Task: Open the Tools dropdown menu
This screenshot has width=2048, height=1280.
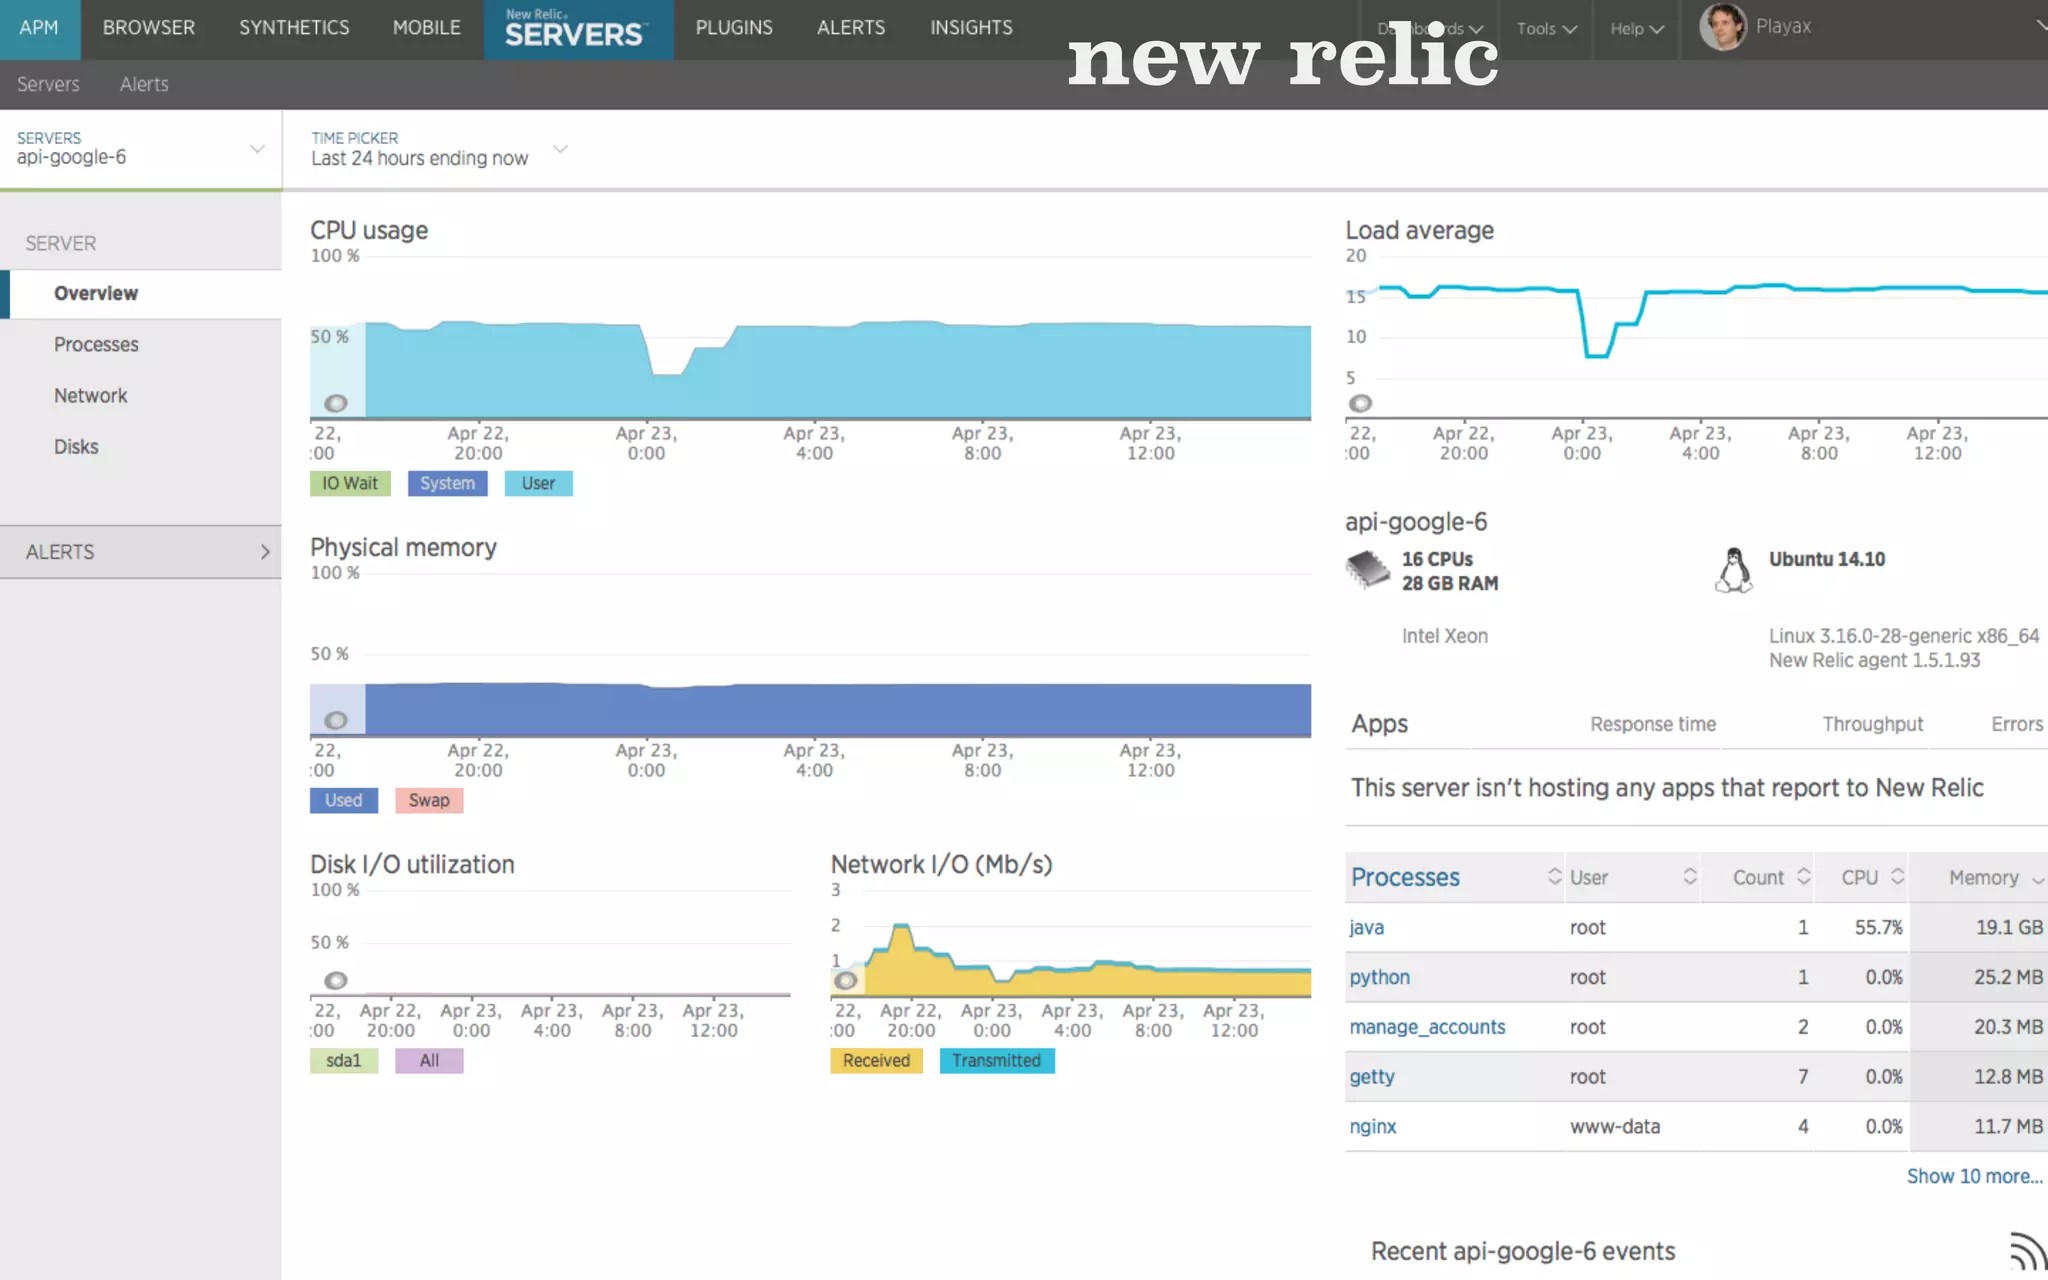Action: (x=1546, y=29)
